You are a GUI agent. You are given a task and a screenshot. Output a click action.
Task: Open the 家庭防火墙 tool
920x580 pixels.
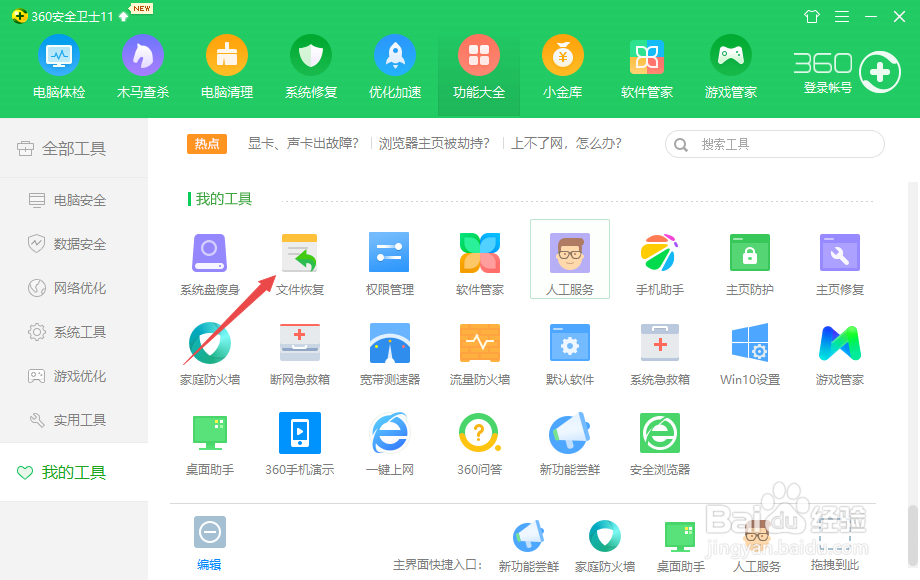(x=209, y=350)
